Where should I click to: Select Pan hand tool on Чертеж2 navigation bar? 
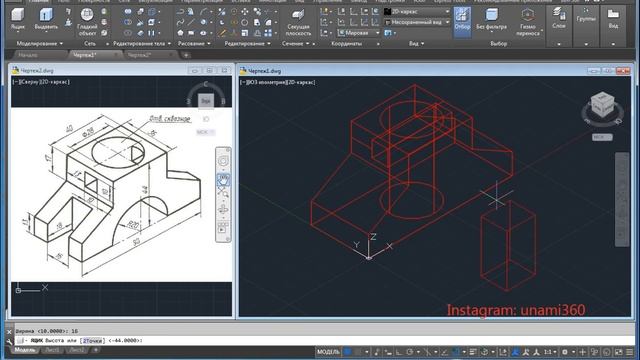tap(223, 179)
